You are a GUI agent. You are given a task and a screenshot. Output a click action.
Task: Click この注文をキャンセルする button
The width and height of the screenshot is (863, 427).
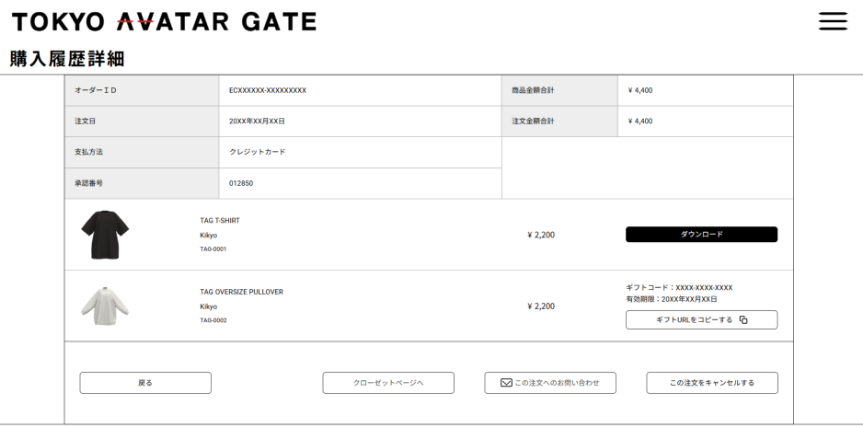click(x=711, y=383)
